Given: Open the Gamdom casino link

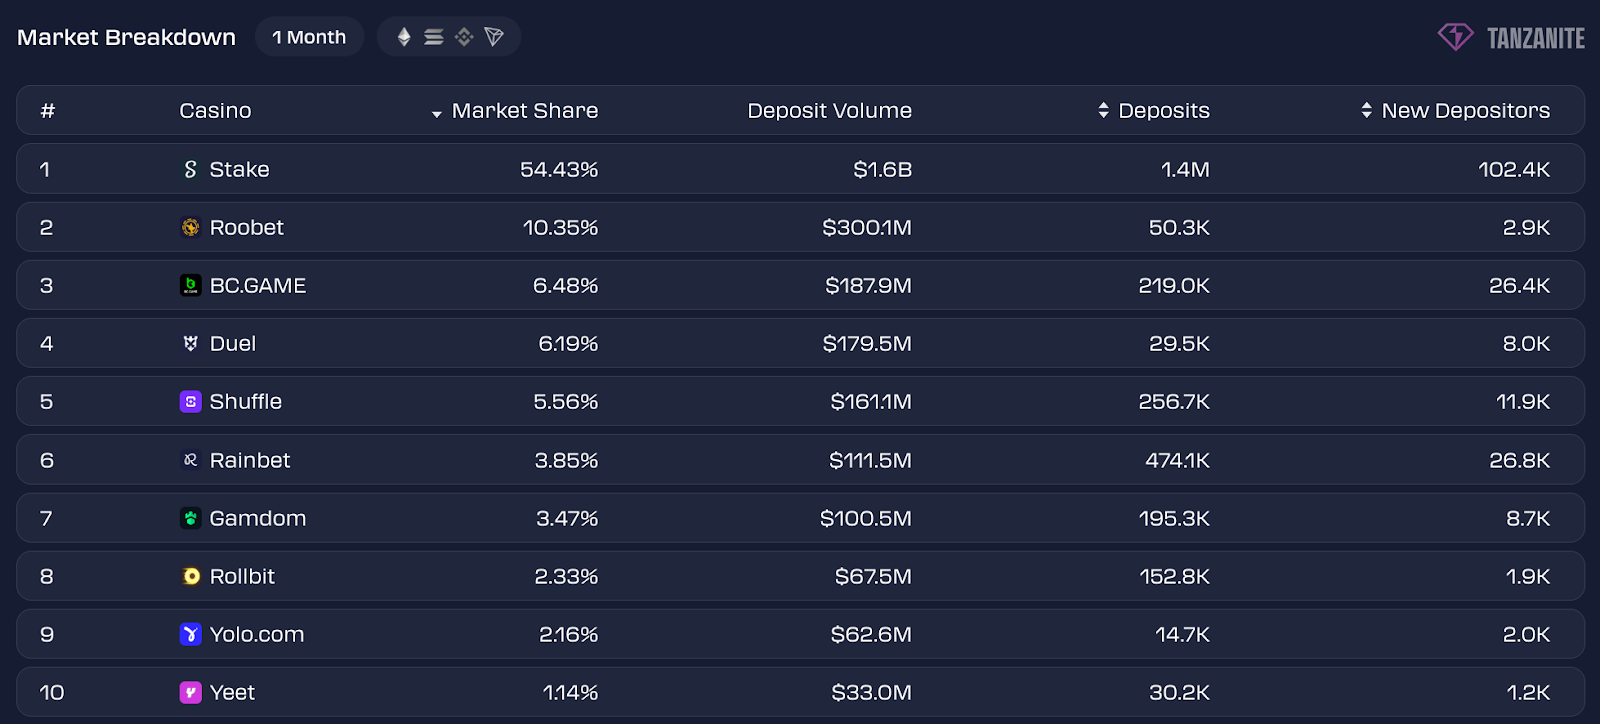Looking at the screenshot, I should point(257,518).
